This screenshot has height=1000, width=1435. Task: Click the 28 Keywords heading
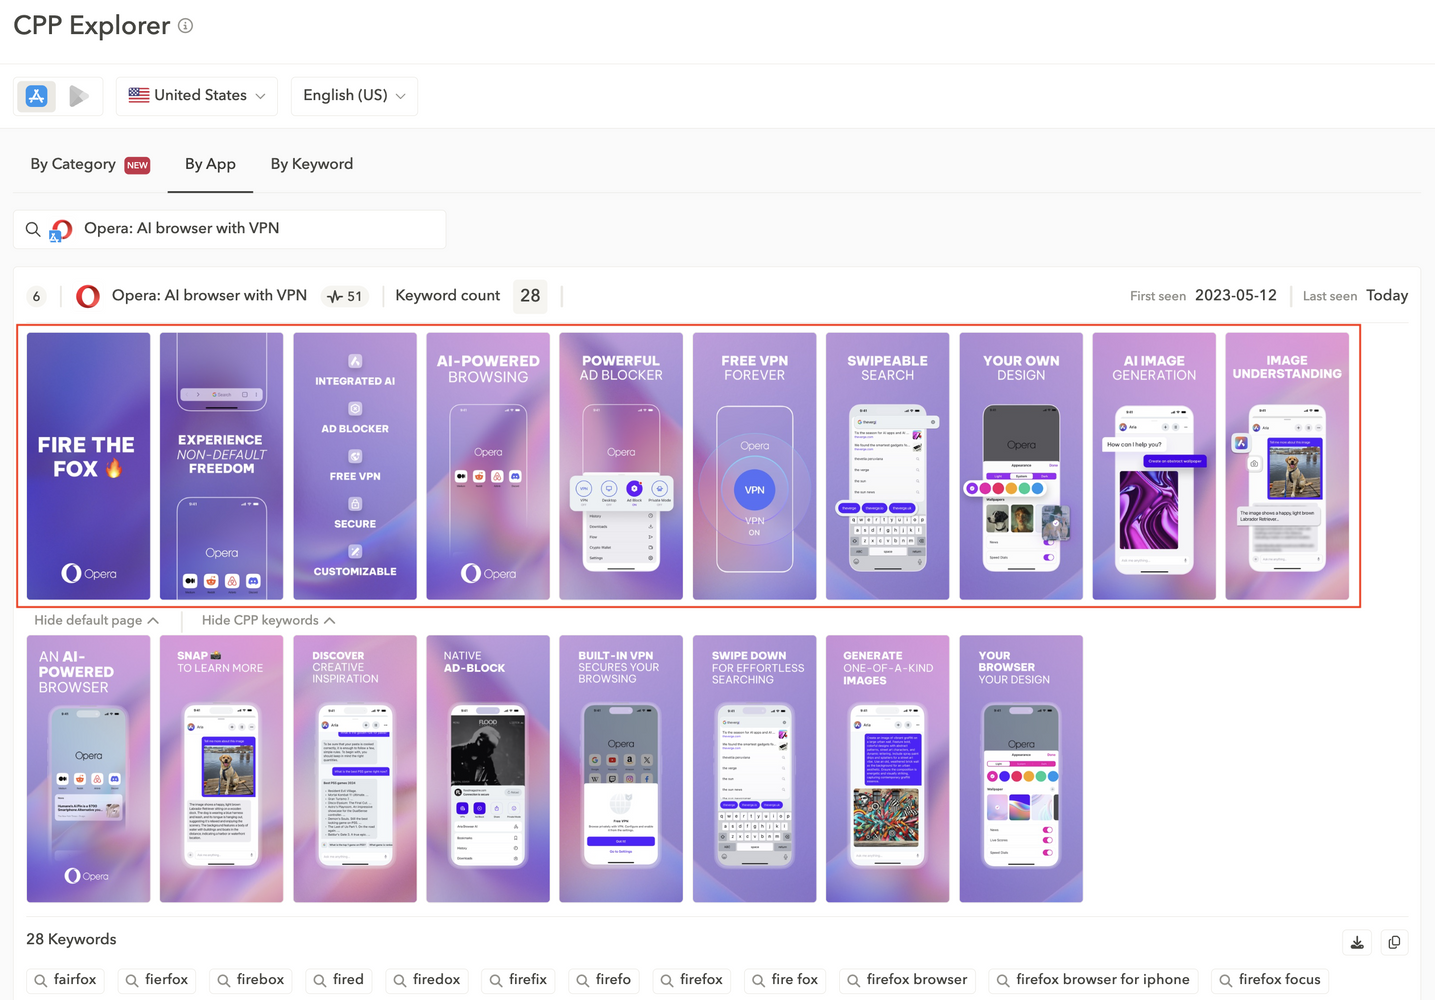click(71, 940)
